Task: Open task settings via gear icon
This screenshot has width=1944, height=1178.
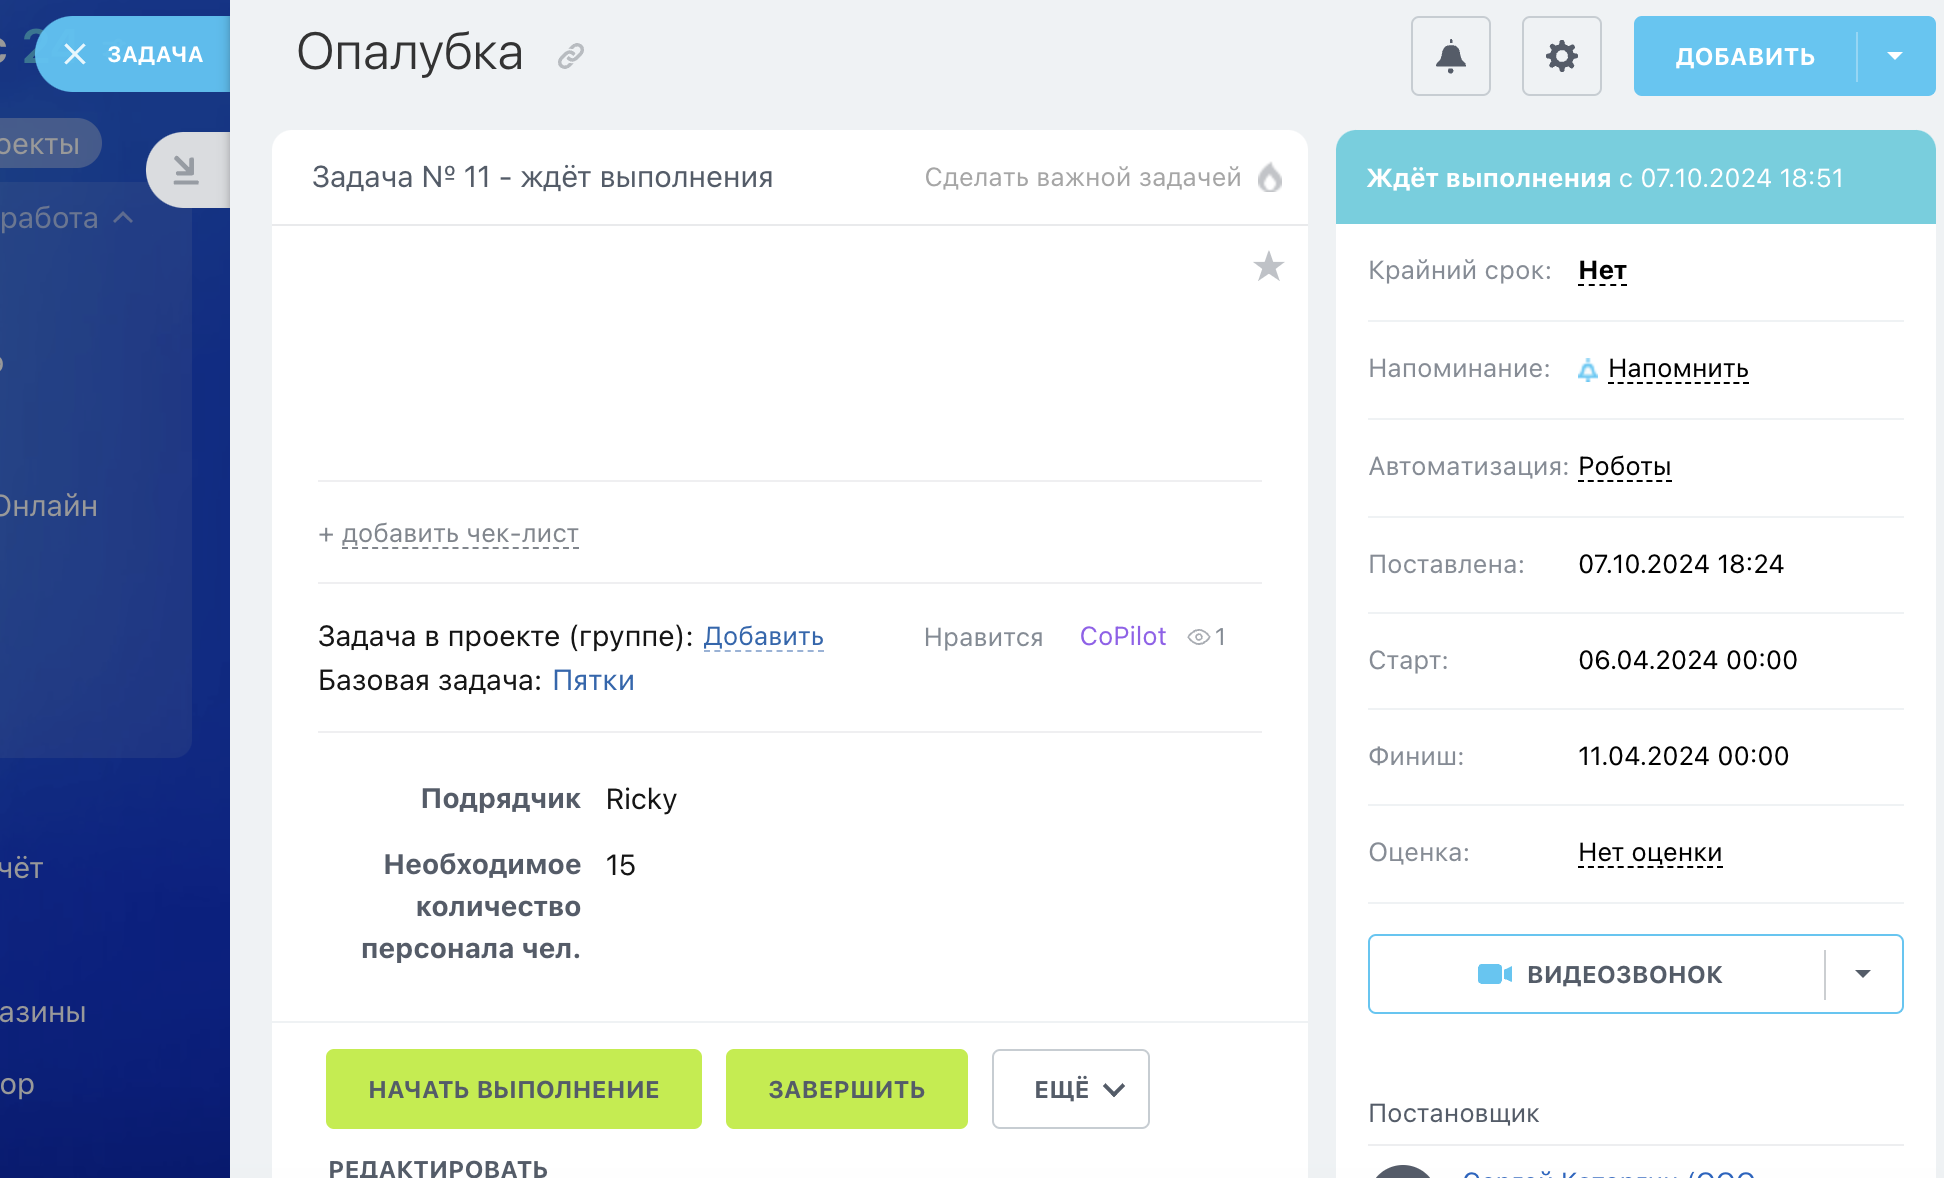Action: coord(1561,56)
